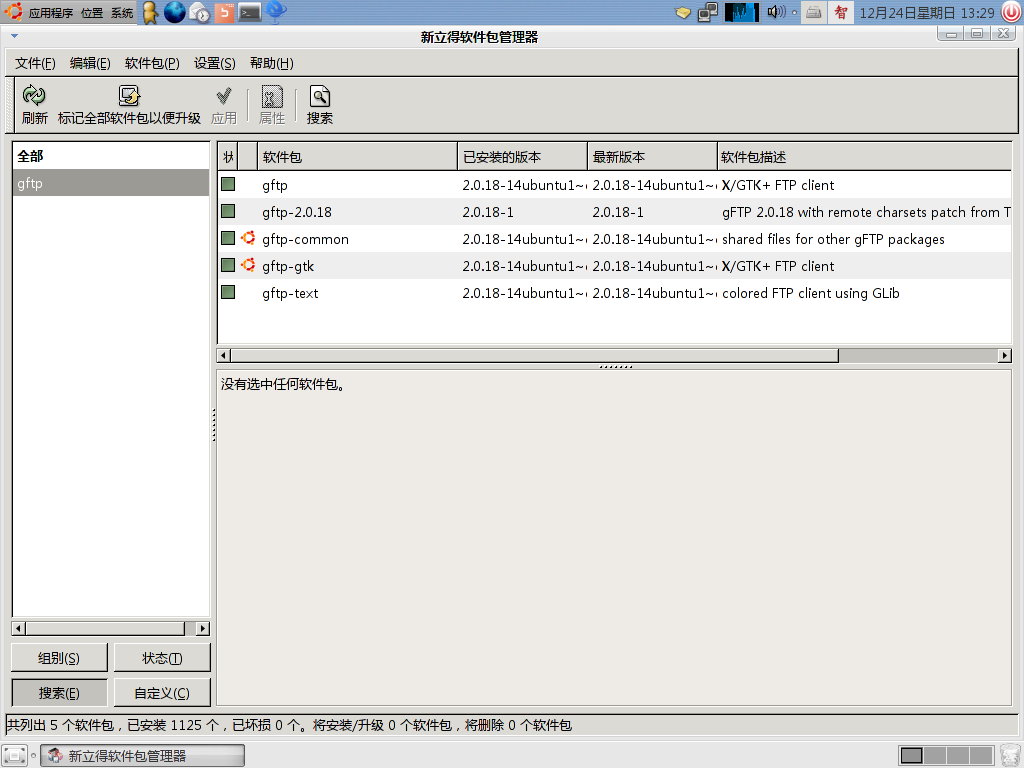Click package list scroll right arrow
The image size is (1024, 768).
pyautogui.click(x=1005, y=355)
